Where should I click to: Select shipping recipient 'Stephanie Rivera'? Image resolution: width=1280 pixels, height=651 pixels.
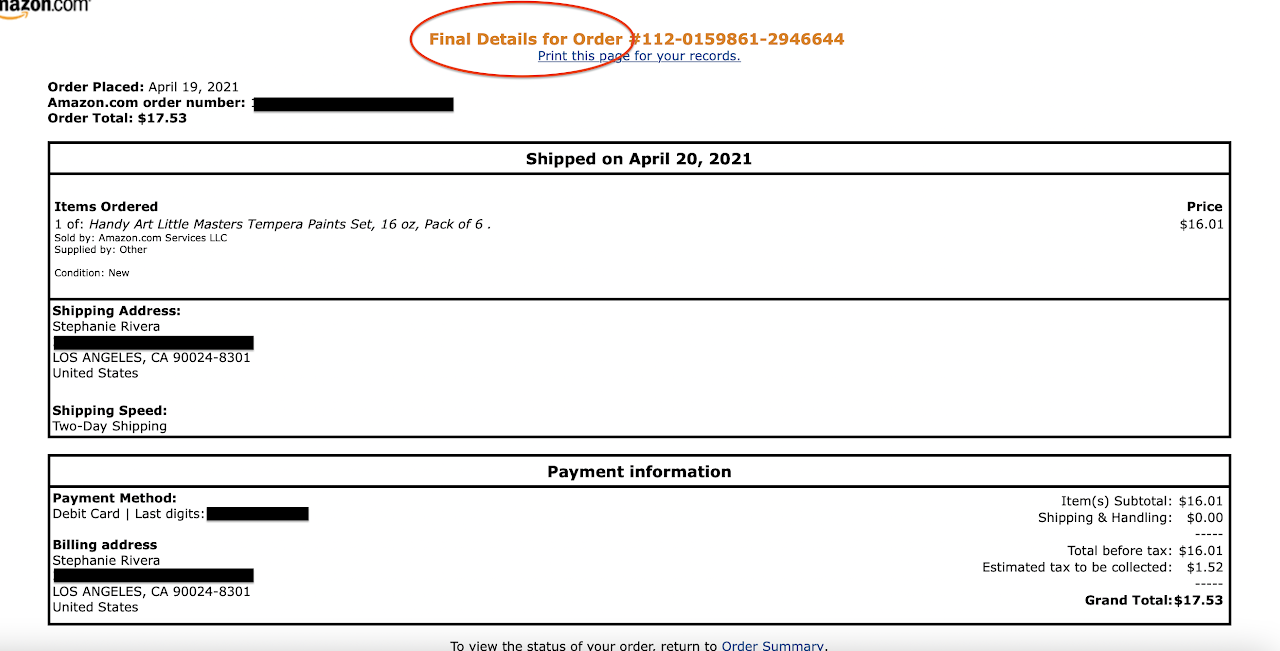coord(106,326)
